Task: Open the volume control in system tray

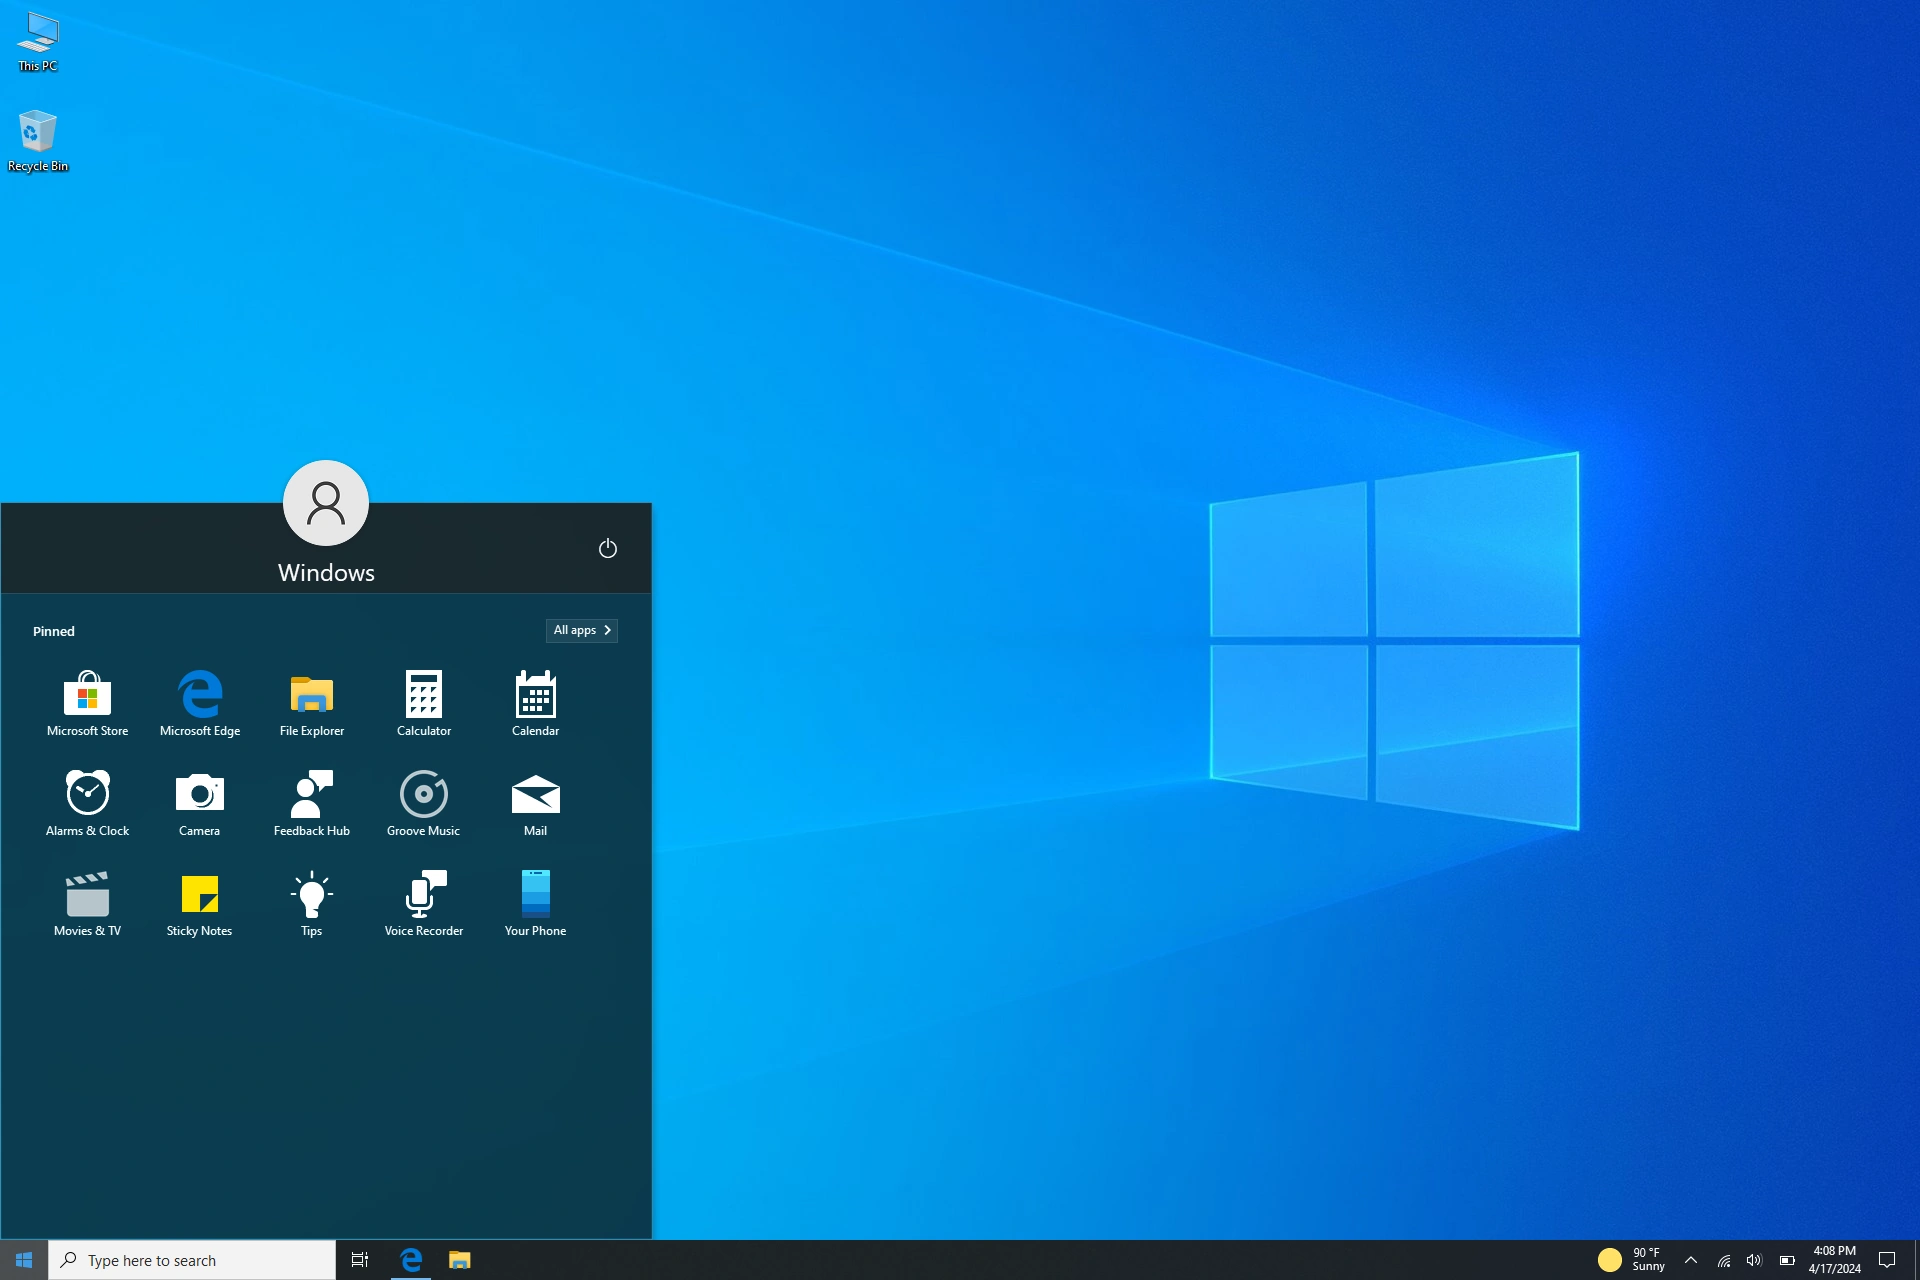Action: tap(1754, 1260)
